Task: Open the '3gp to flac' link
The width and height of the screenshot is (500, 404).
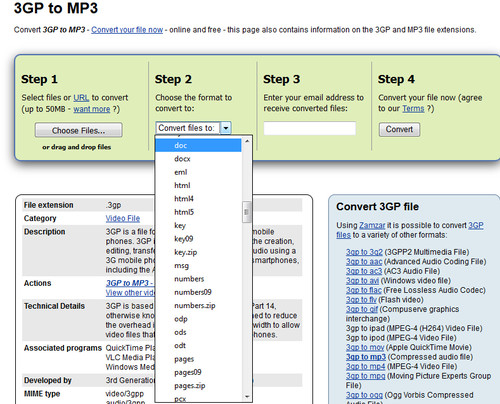Action: coord(363,290)
